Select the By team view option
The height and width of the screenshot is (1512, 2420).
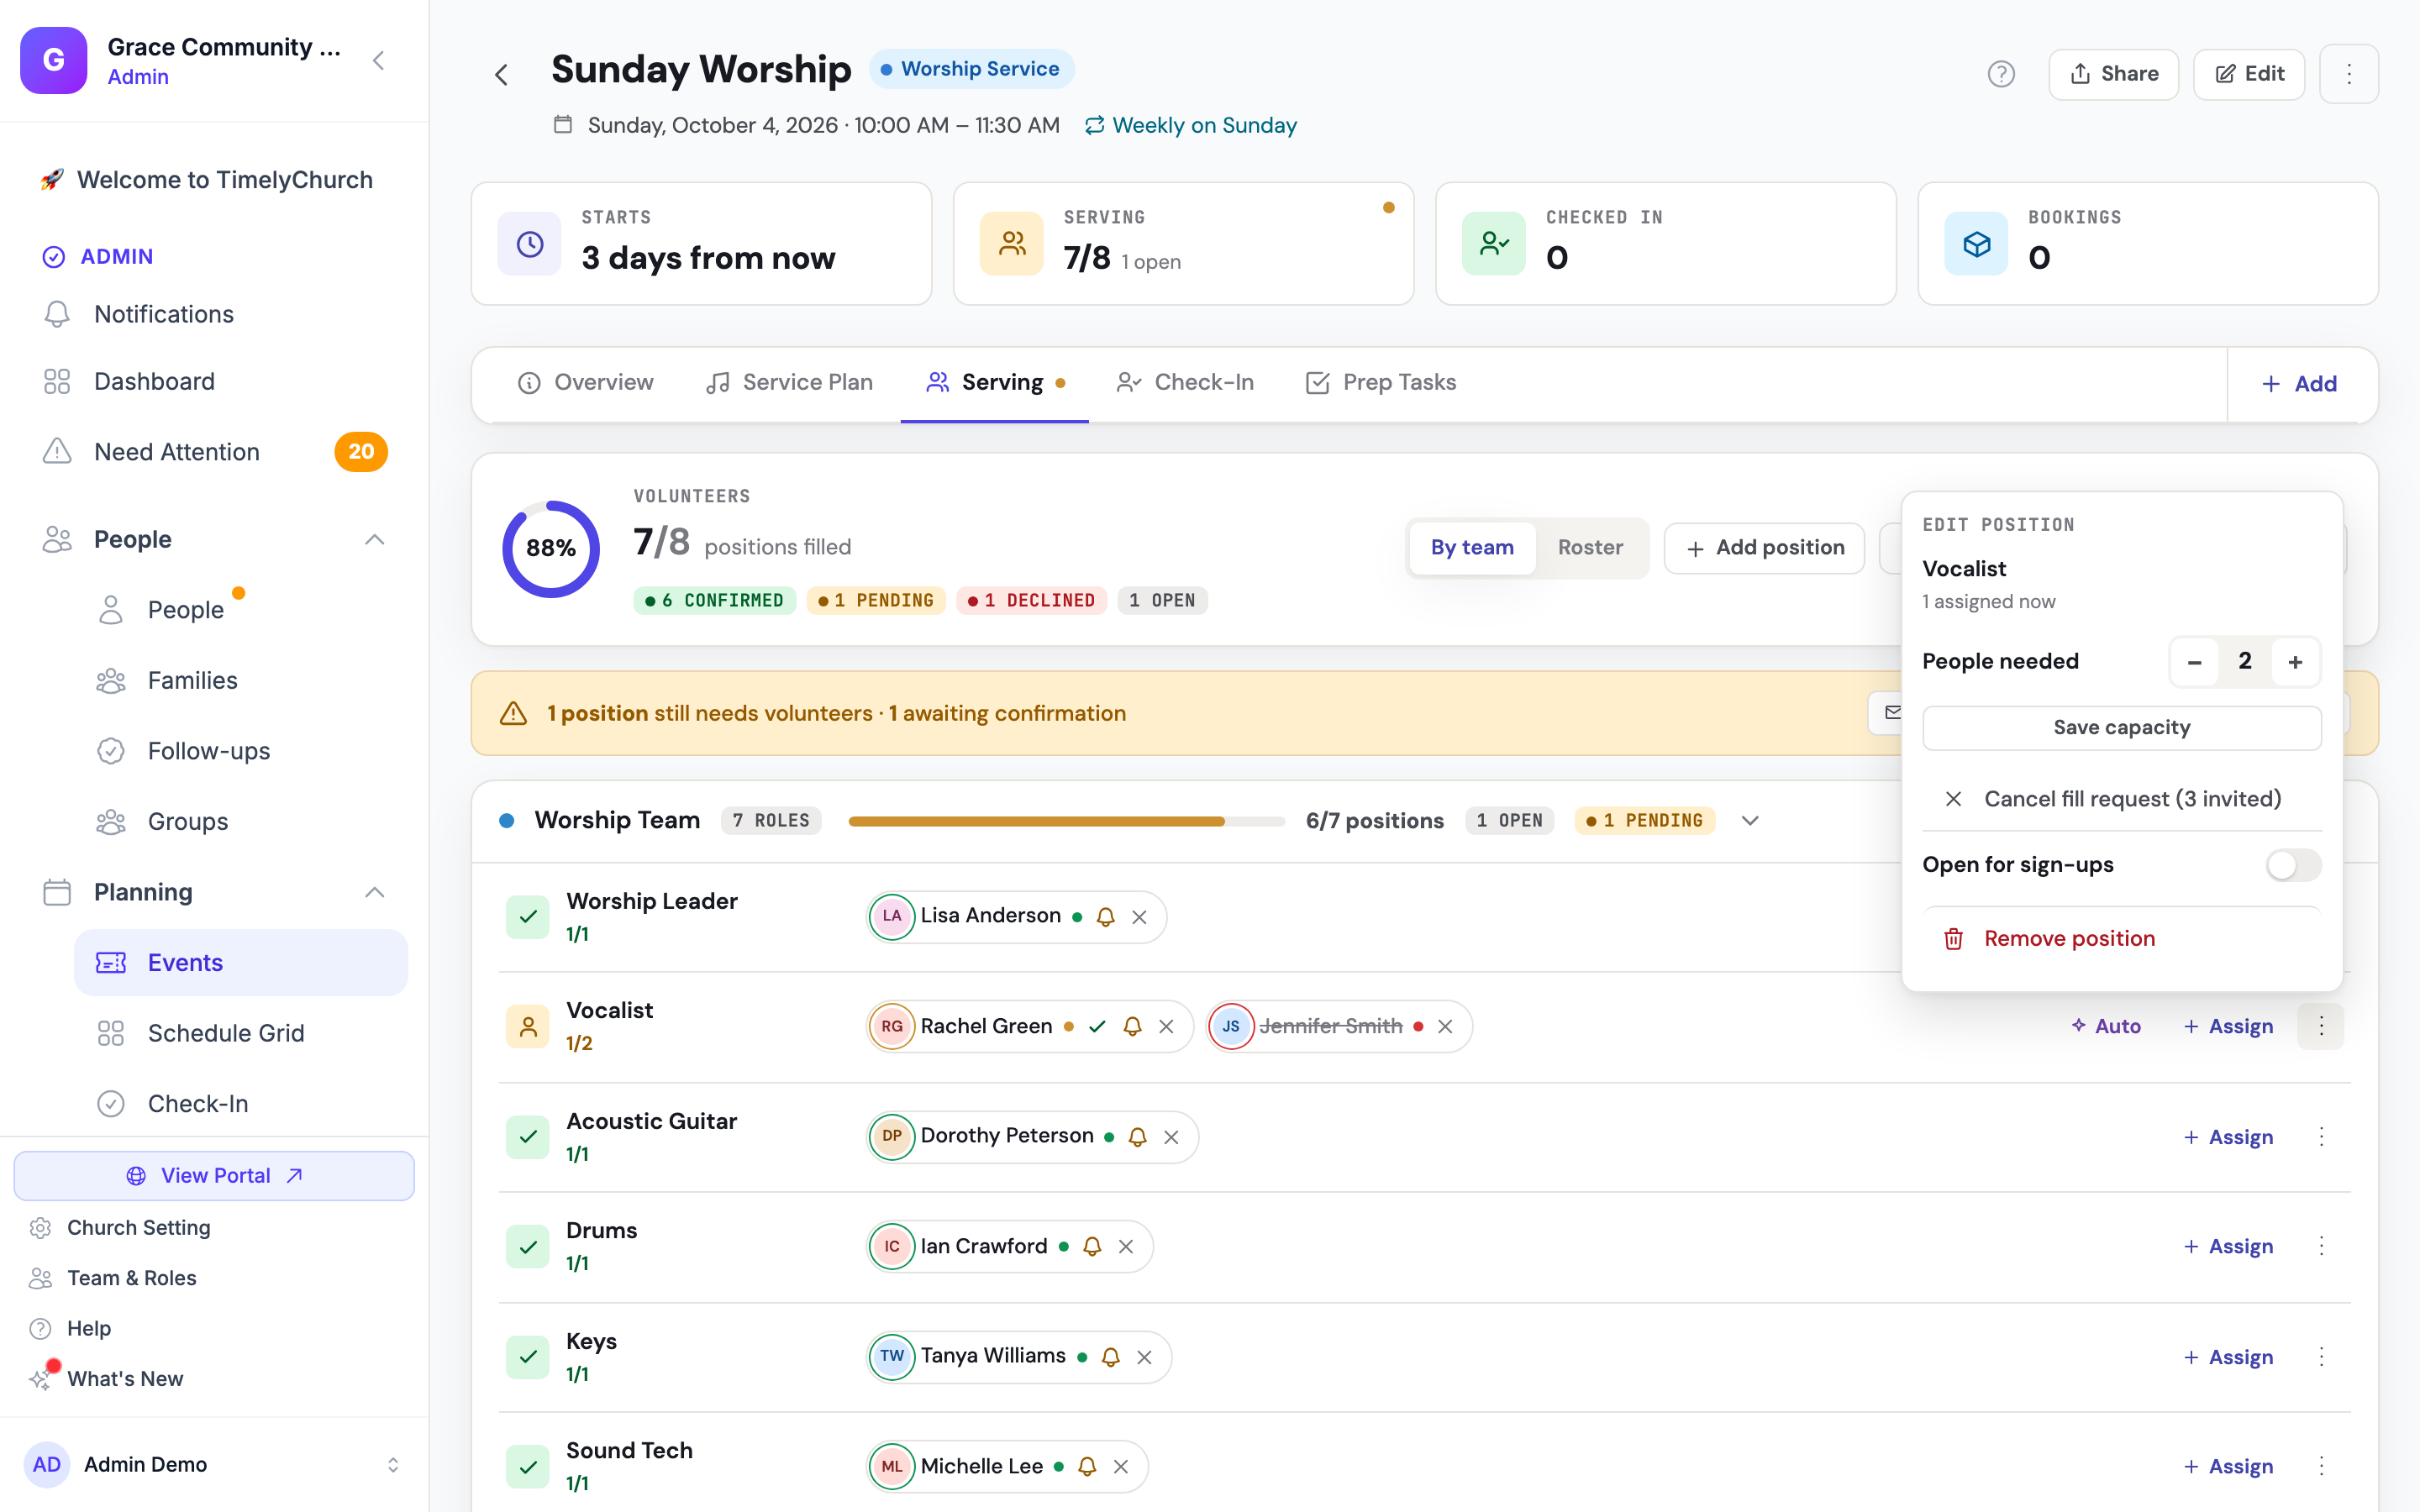(x=1472, y=548)
